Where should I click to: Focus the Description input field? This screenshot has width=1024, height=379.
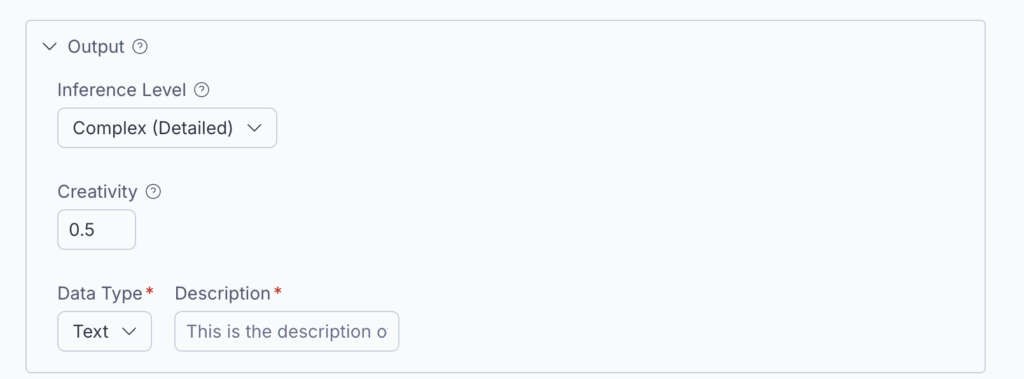point(287,331)
